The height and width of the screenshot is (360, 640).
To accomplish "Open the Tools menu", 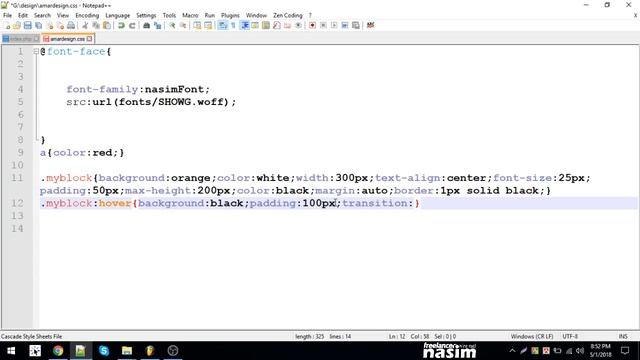I will pos(169,15).
